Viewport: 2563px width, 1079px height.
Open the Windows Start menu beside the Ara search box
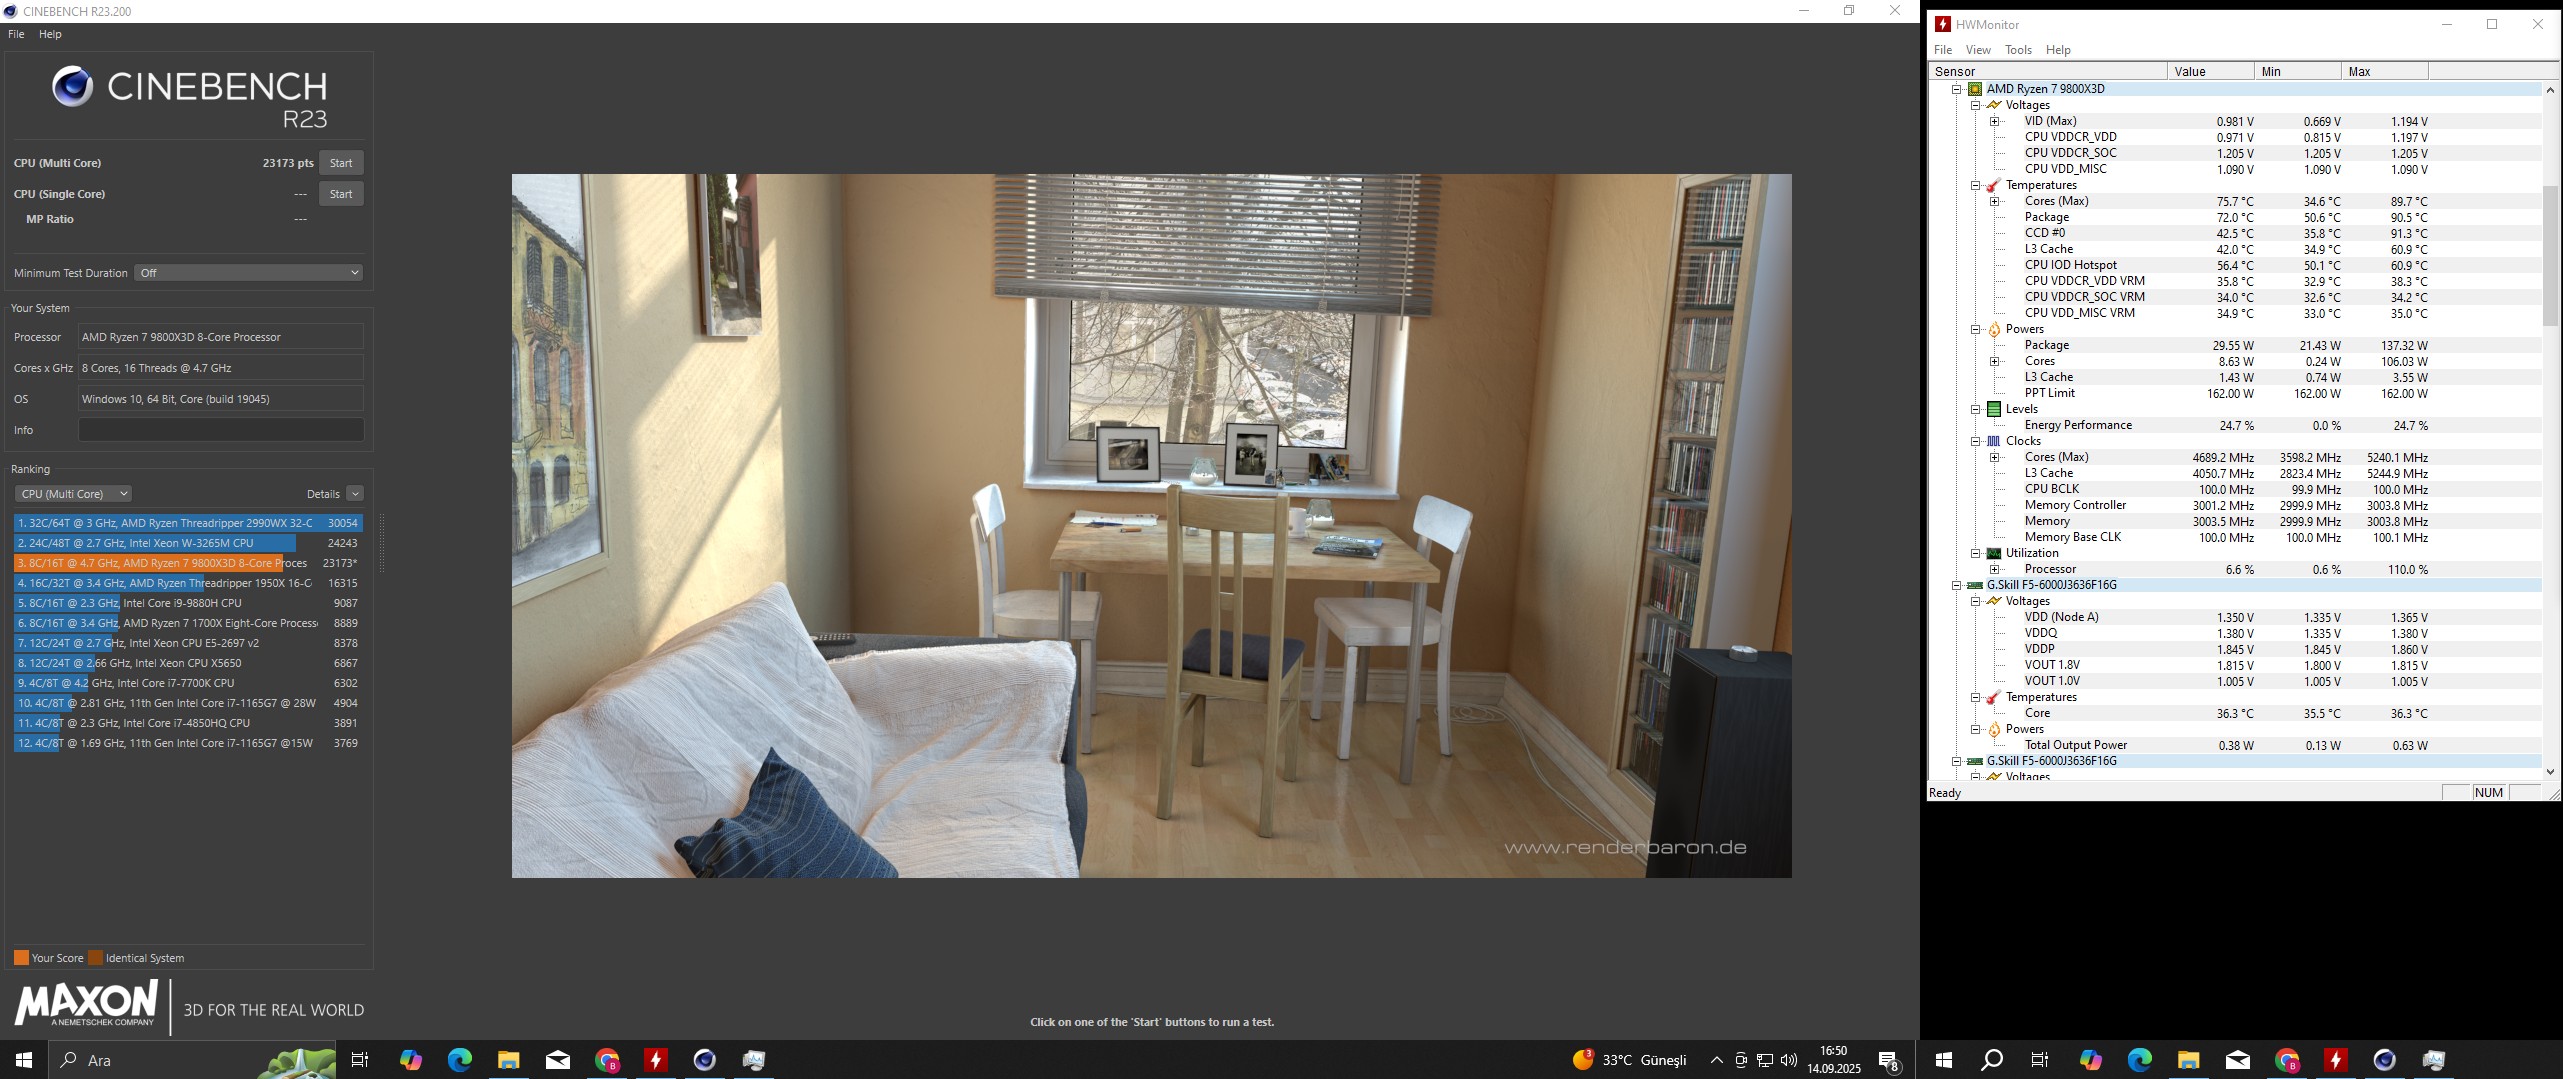[x=24, y=1060]
